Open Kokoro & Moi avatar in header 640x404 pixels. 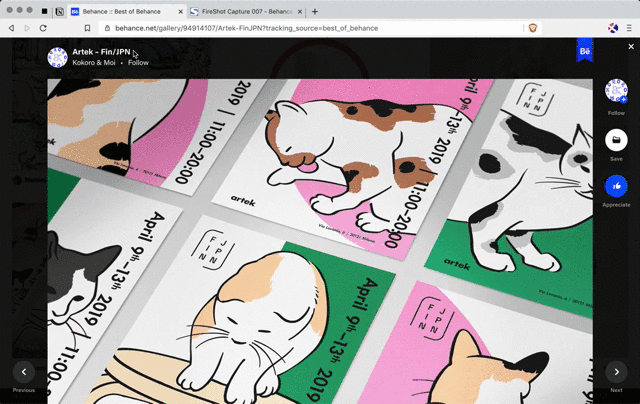(58, 58)
